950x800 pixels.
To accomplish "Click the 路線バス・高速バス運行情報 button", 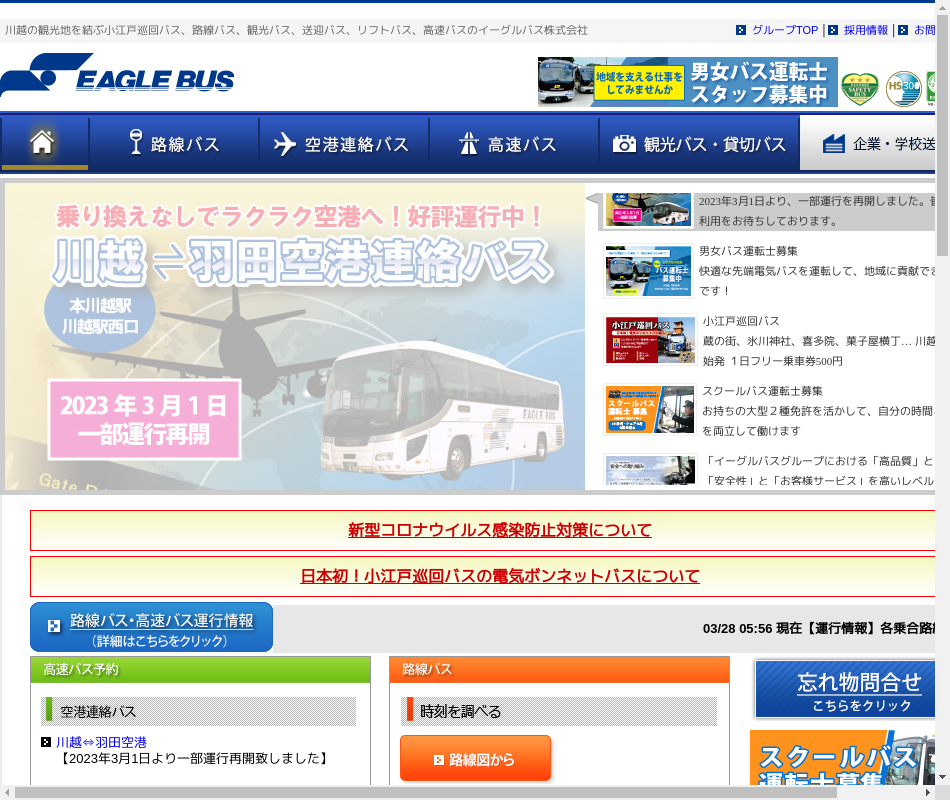I will coord(151,627).
